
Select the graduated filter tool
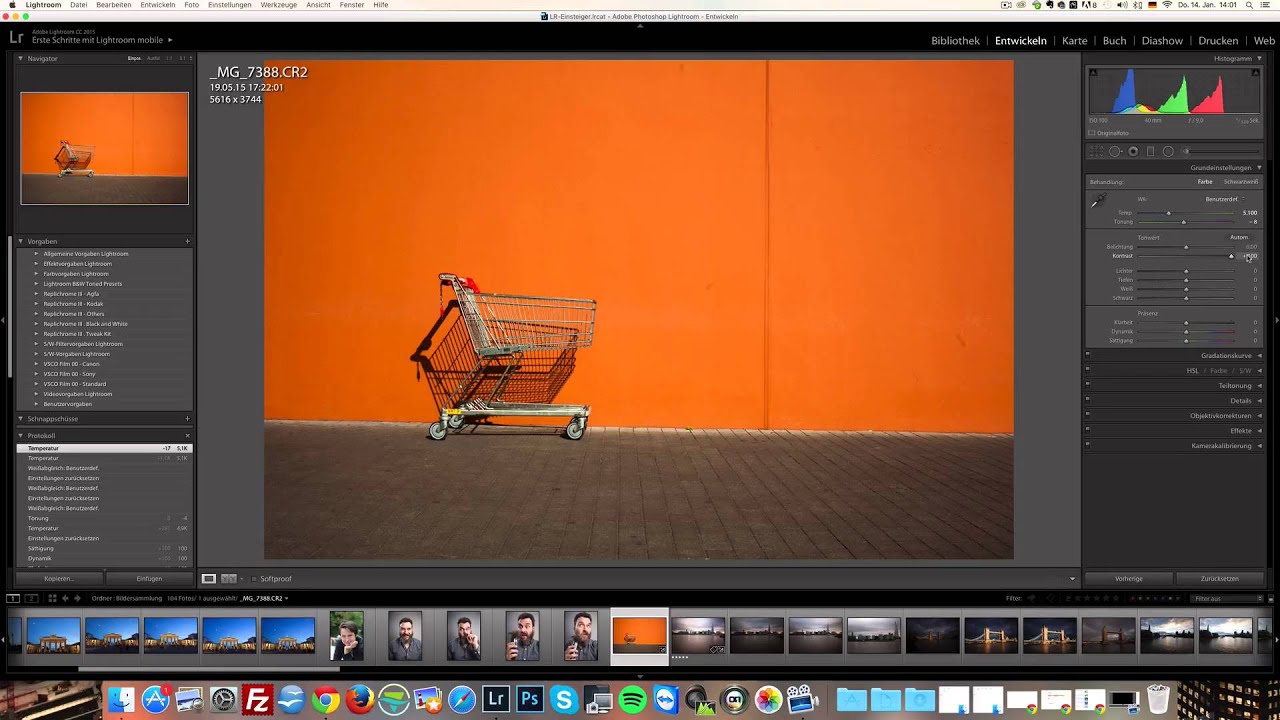click(1150, 152)
